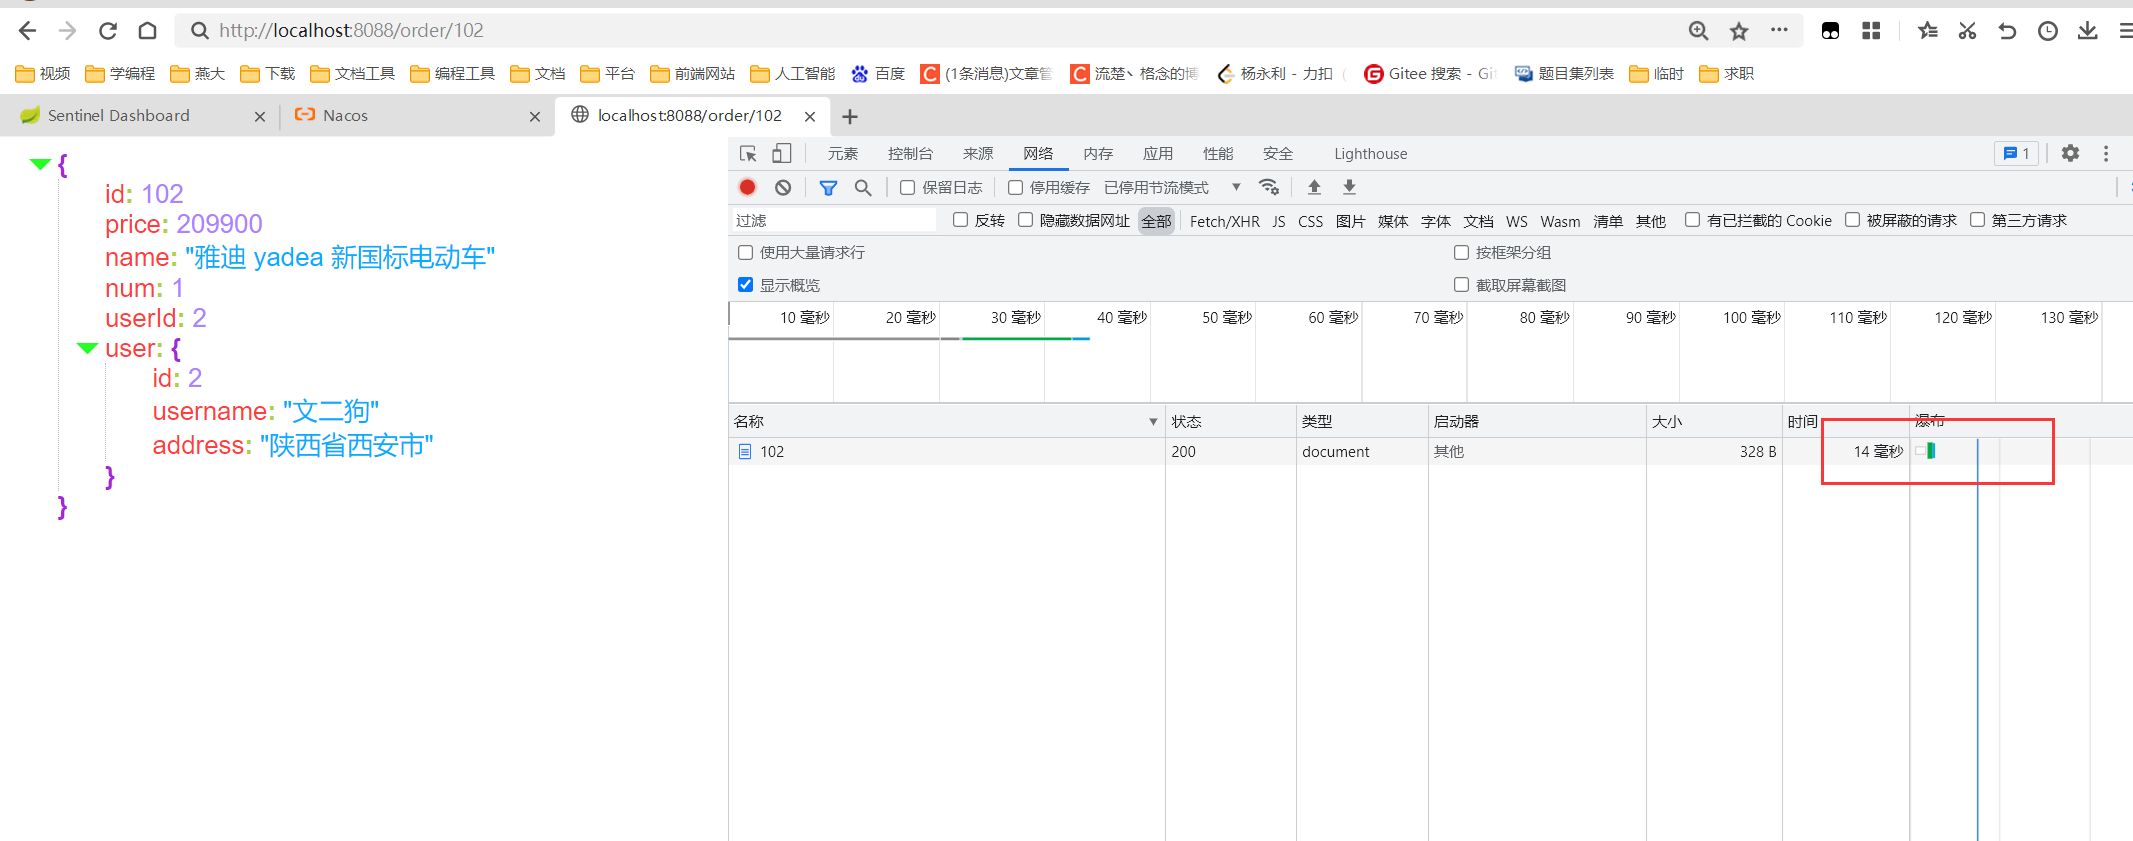This screenshot has width=2133, height=841.
Task: Collapse the root JSON object triangle
Action: tap(40, 164)
